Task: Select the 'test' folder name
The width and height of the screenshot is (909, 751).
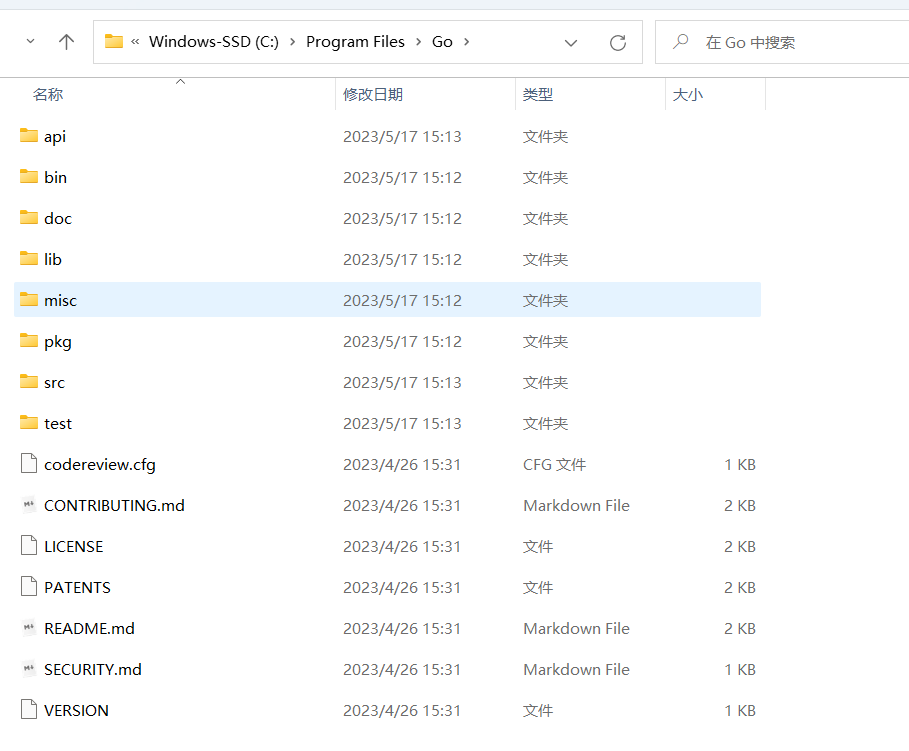Action: (58, 424)
